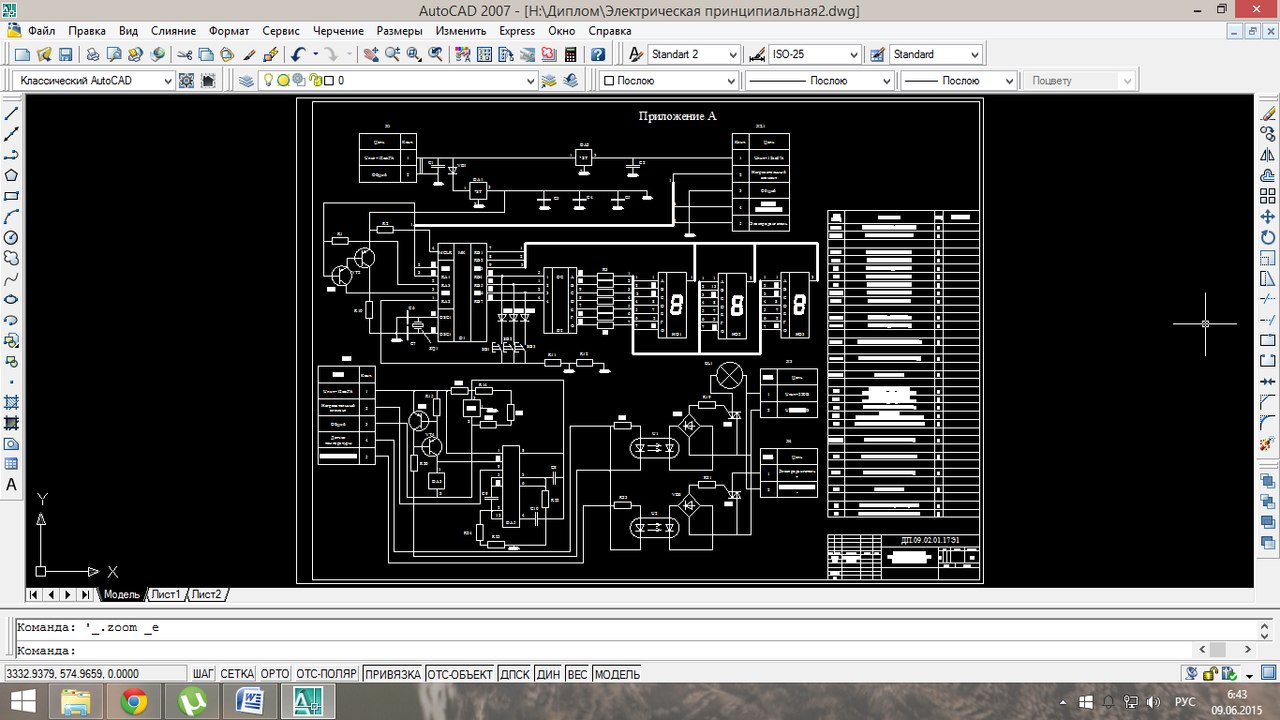
Task: Click the coordinates readout in status bar
Action: [95, 674]
